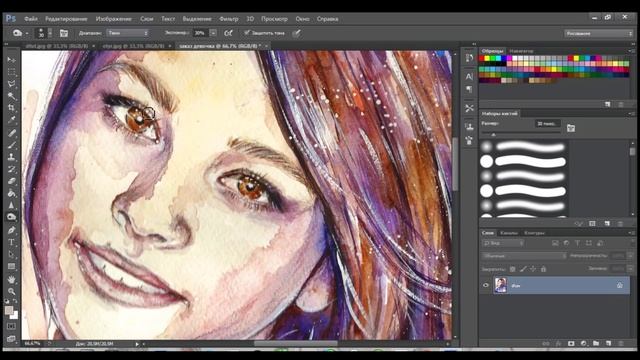The height and width of the screenshot is (360, 640).
Task: Select the Pen tool
Action: pyautogui.click(x=11, y=230)
